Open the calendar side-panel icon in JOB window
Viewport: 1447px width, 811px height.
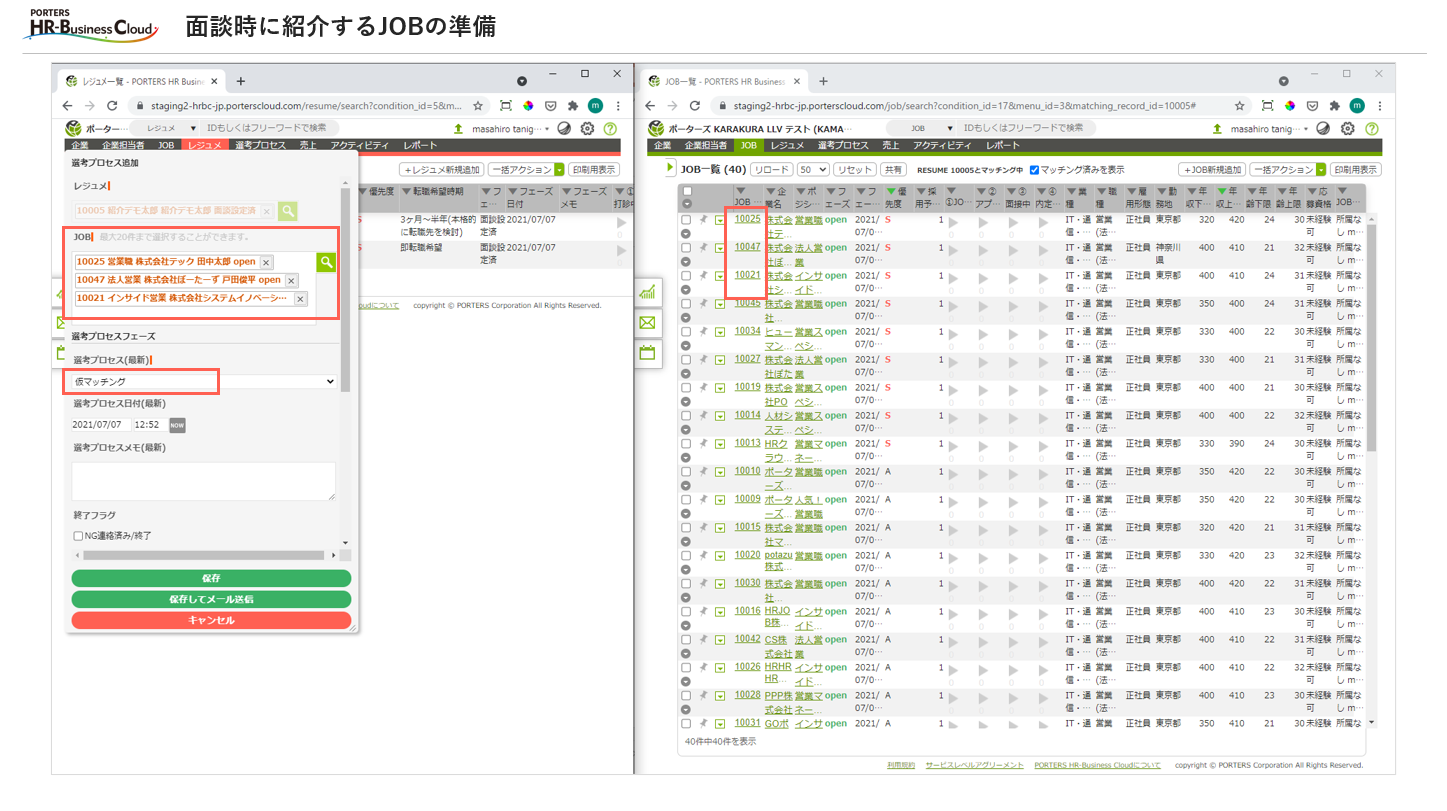(647, 352)
